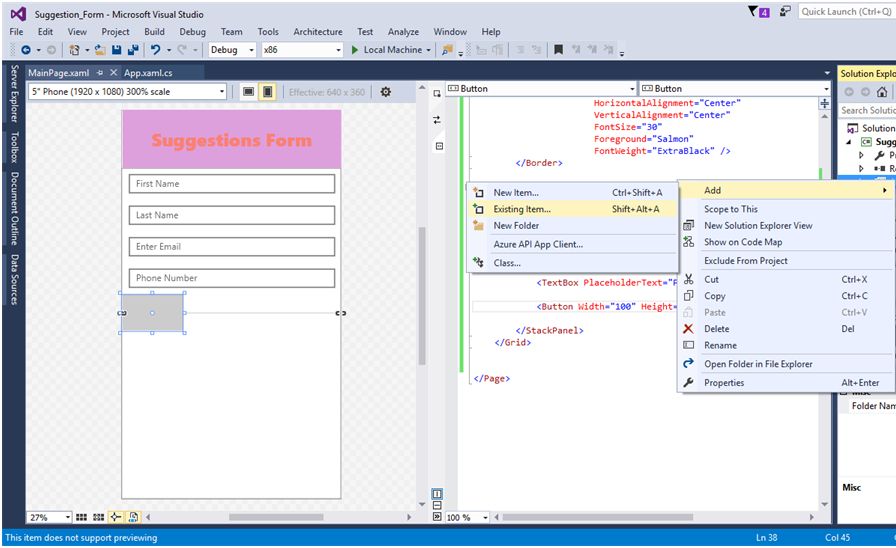Click the First Name textbox in designer

tap(231, 184)
